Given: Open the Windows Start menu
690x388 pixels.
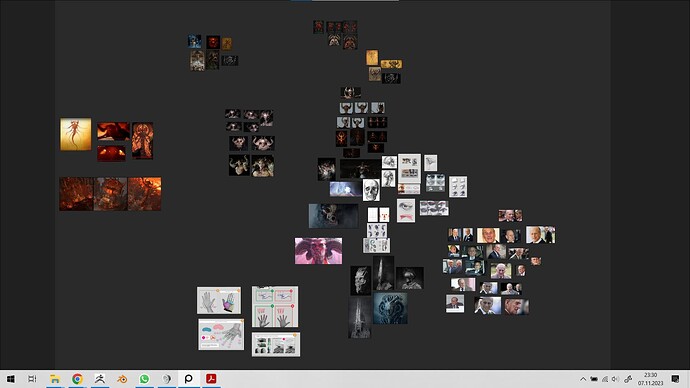Looking at the screenshot, I should pyautogui.click(x=11, y=379).
